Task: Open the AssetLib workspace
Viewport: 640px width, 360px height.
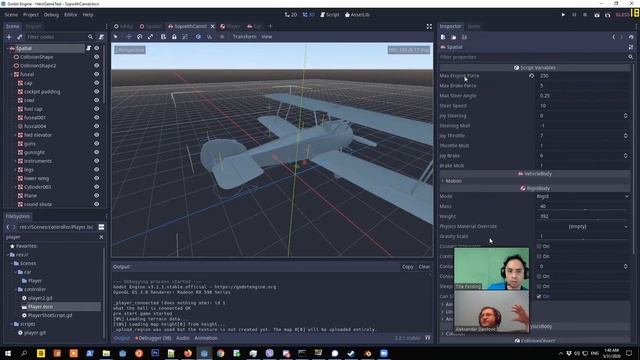Action: point(357,15)
